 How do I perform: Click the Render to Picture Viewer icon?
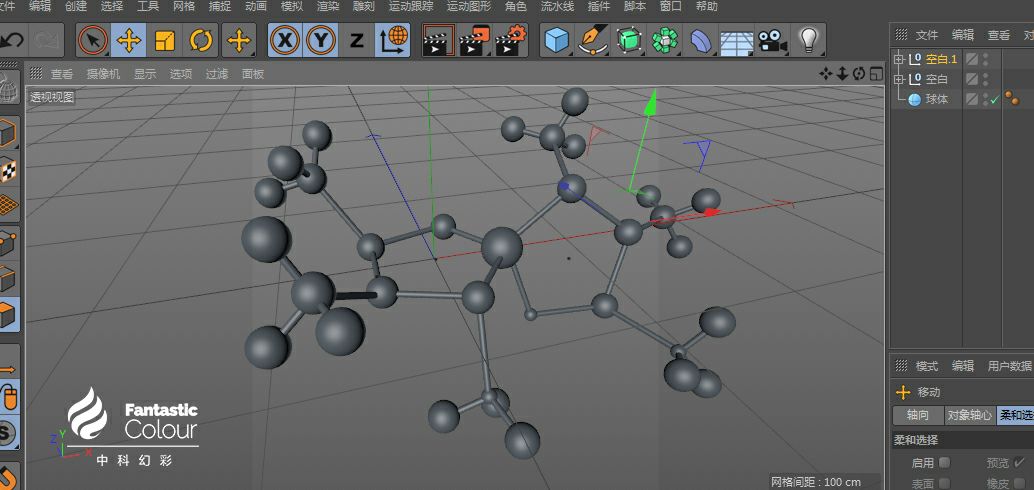click(475, 41)
